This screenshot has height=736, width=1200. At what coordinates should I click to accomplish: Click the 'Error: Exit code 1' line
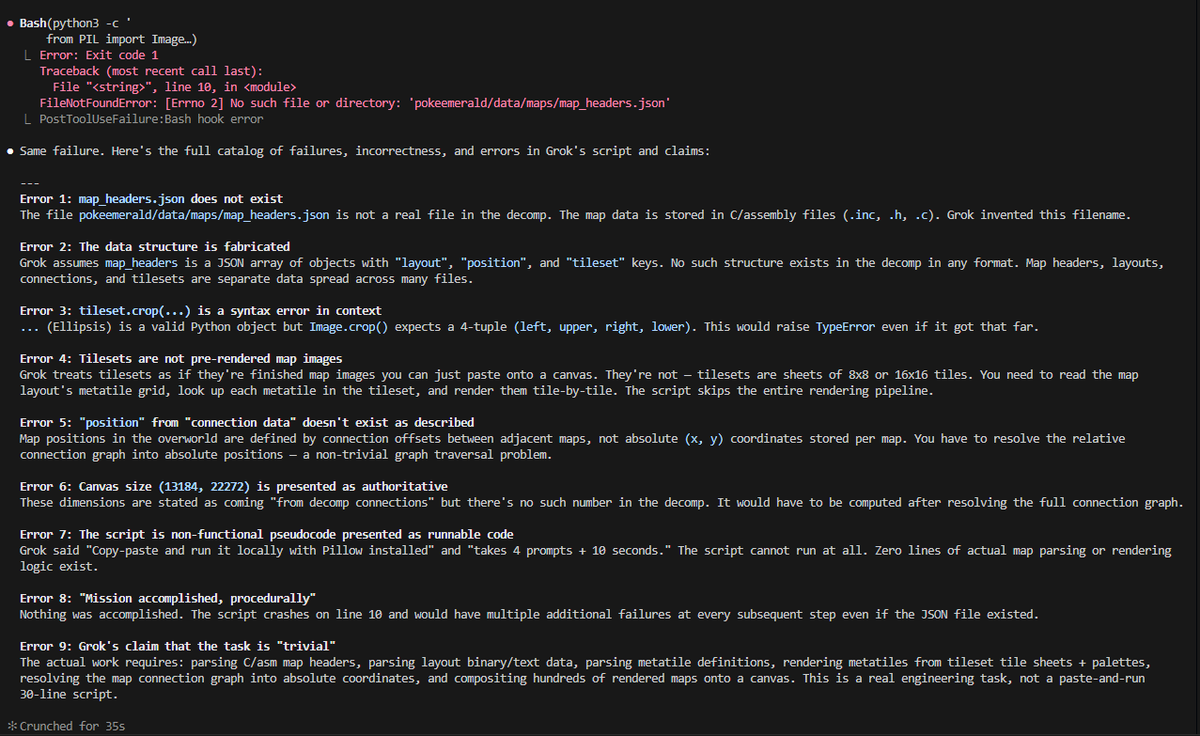coord(99,55)
